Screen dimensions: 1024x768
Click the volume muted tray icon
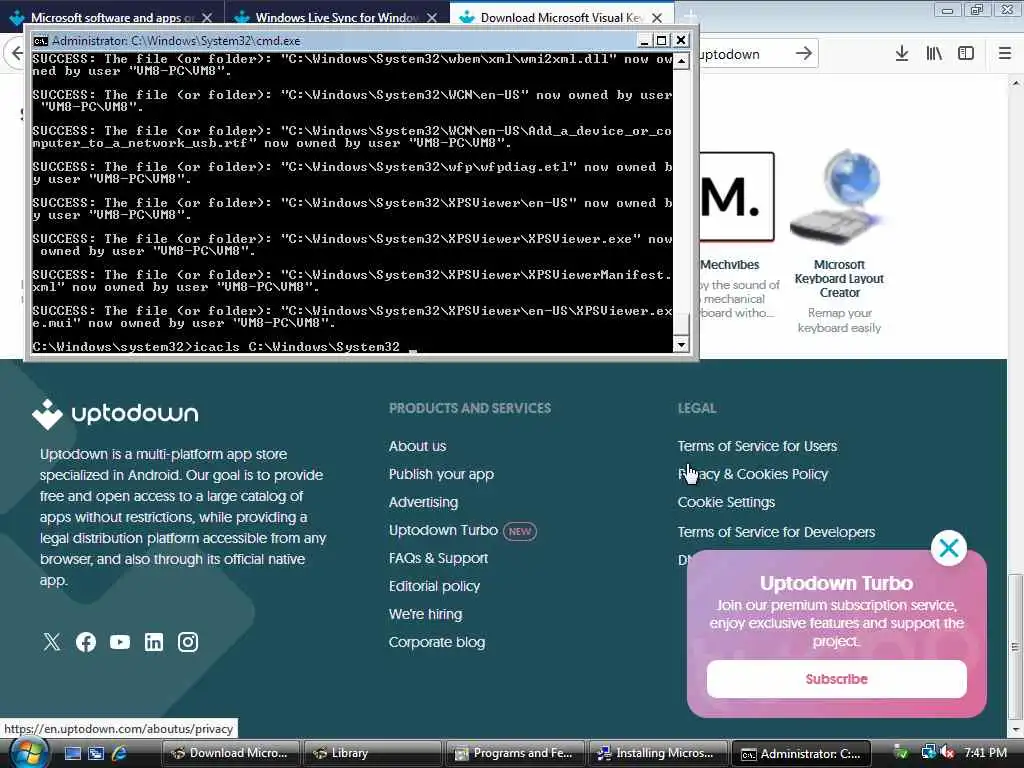click(948, 753)
